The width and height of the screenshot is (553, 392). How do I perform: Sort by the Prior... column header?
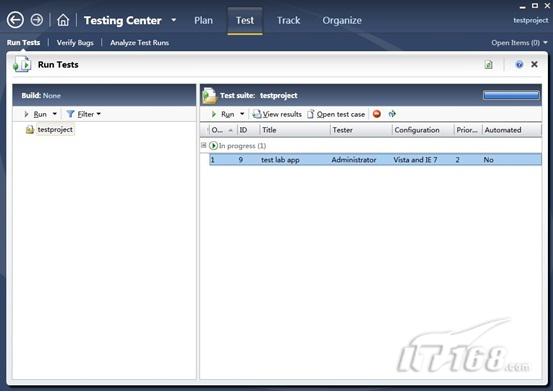pos(468,130)
